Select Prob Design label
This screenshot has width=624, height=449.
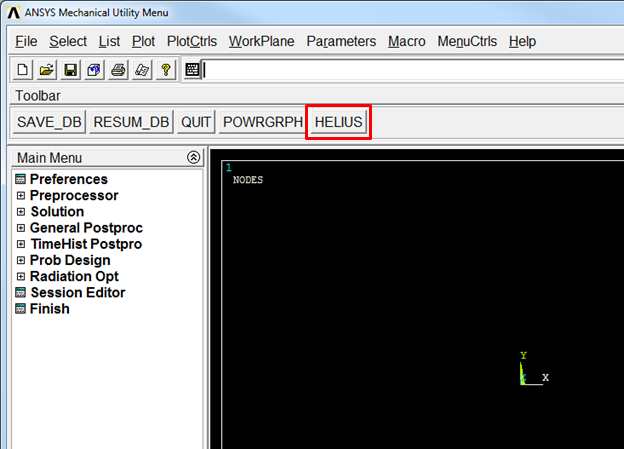70,260
